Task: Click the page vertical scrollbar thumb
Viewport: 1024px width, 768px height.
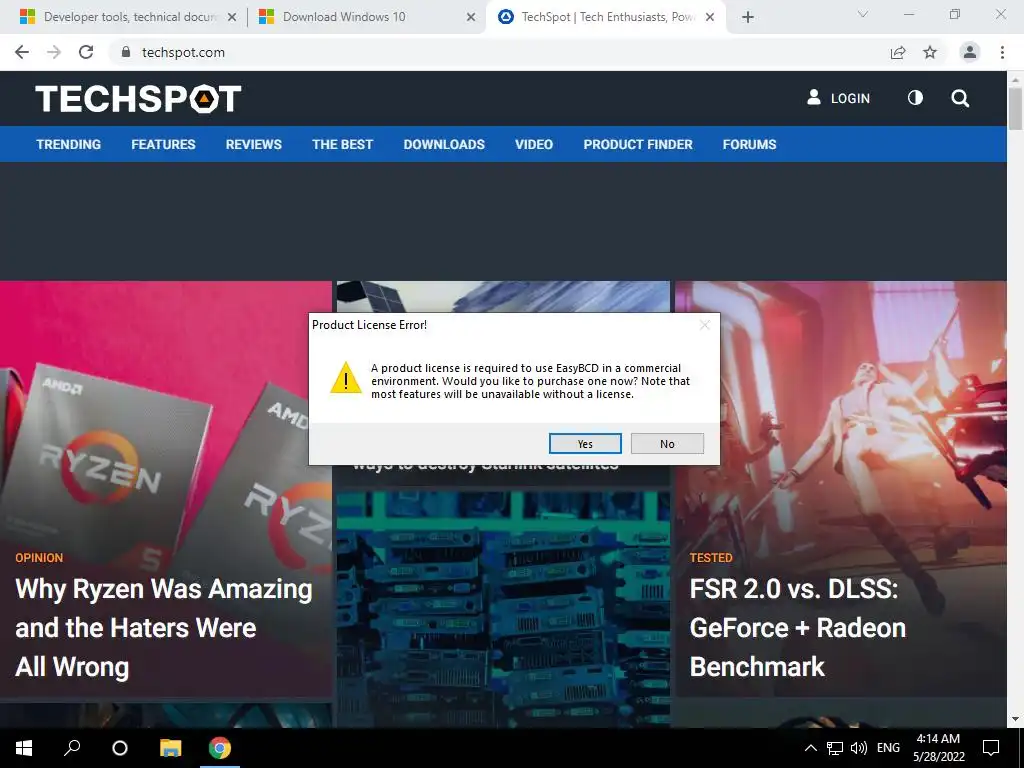Action: coord(1015,108)
